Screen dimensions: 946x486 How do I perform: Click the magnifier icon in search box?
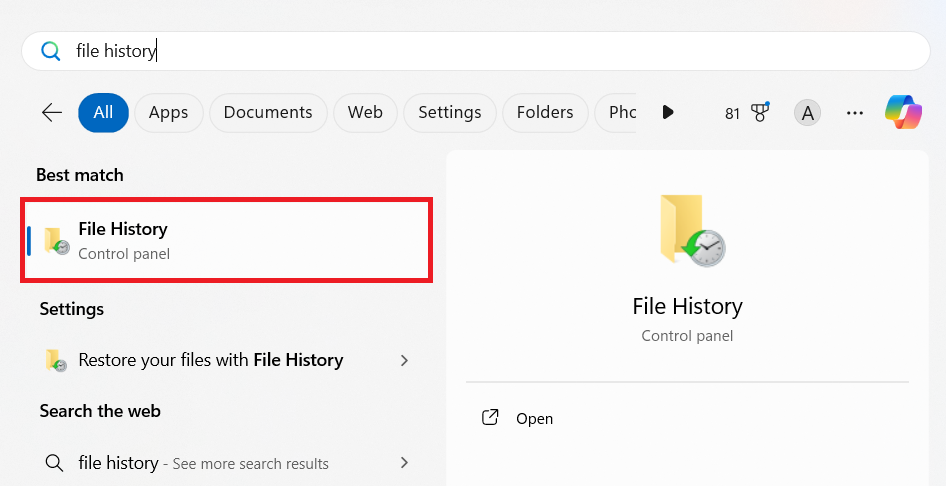click(51, 51)
